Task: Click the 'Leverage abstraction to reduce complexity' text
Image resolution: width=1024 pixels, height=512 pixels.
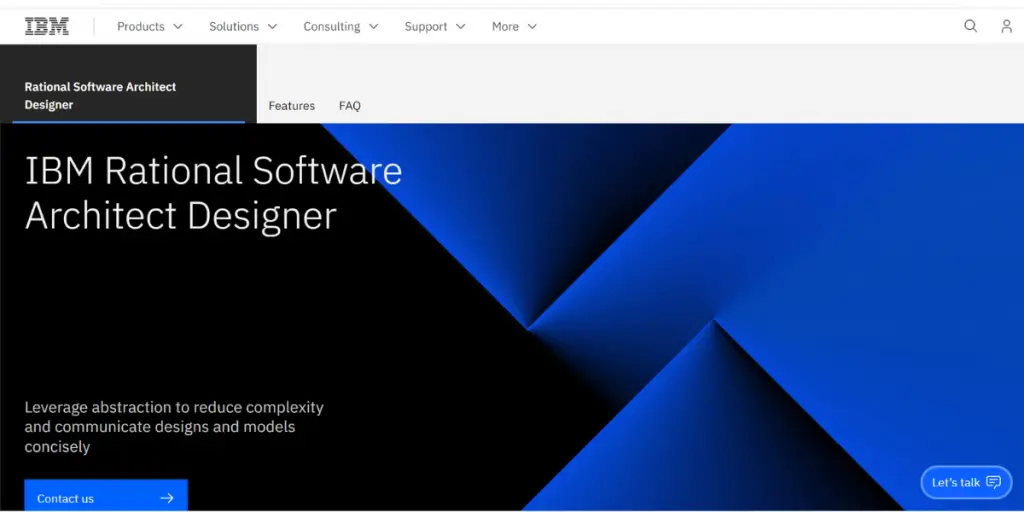Action: click(x=174, y=407)
